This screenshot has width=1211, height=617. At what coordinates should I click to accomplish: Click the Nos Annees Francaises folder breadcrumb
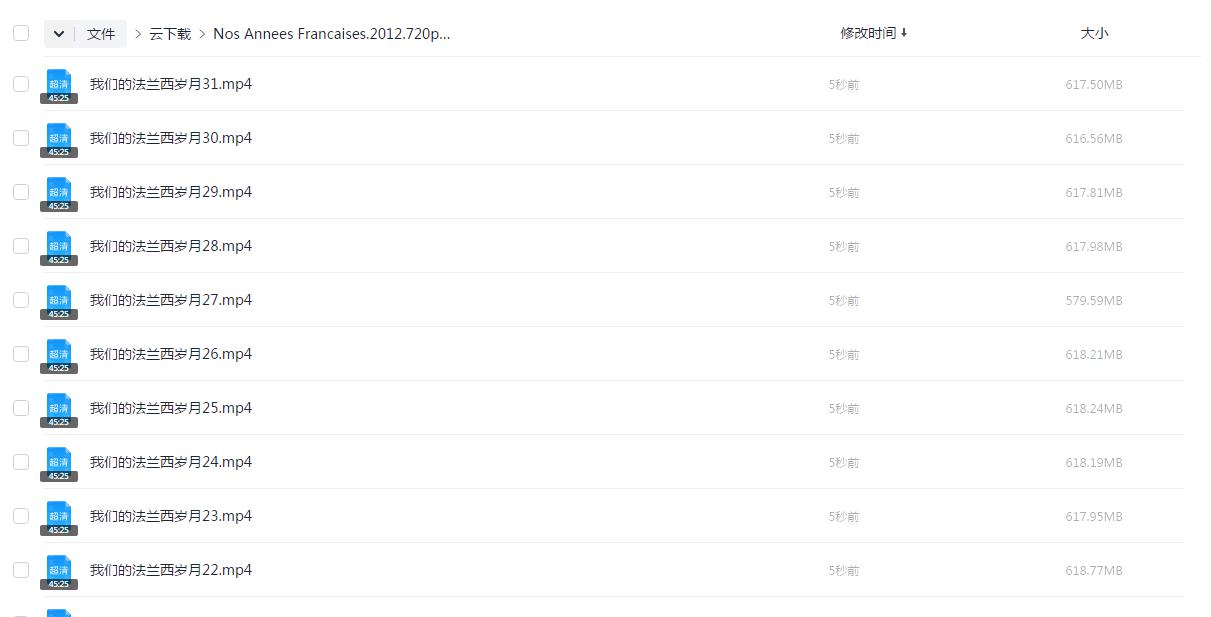[332, 34]
